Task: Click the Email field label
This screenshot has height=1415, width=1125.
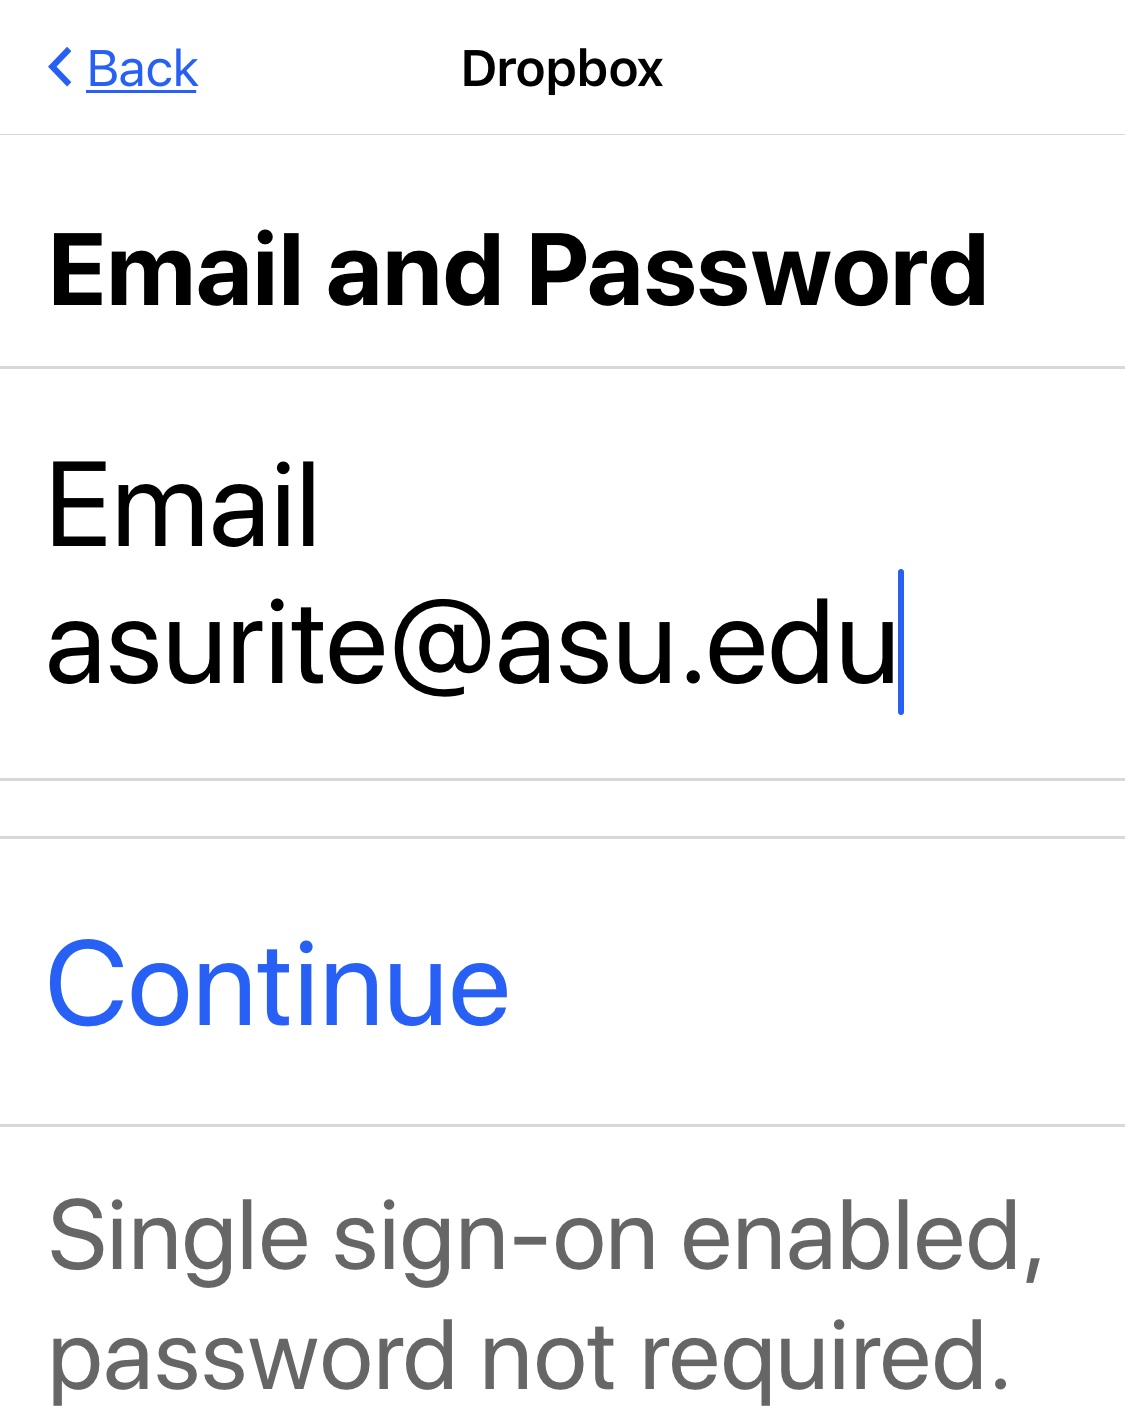Action: pyautogui.click(x=183, y=506)
